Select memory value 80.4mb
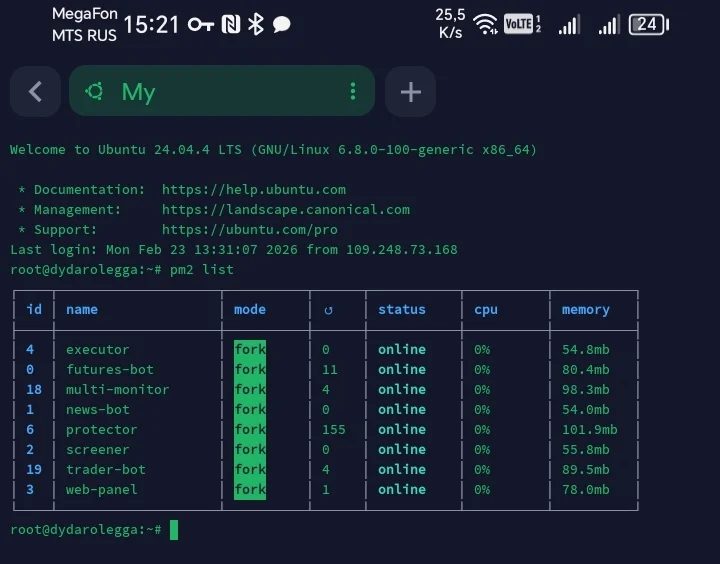The image size is (720, 564). click(x=585, y=369)
